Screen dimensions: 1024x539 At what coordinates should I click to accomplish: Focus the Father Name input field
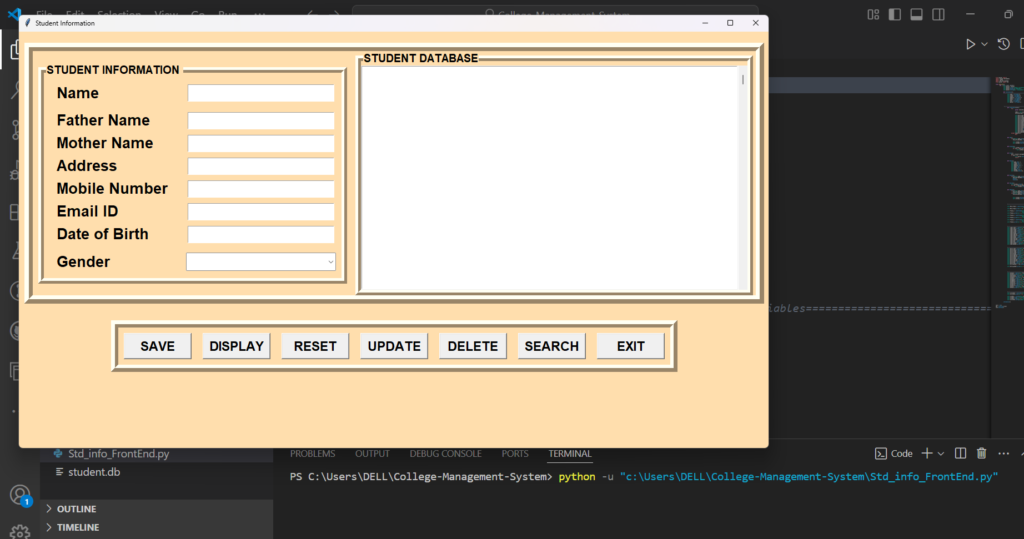coord(261,121)
